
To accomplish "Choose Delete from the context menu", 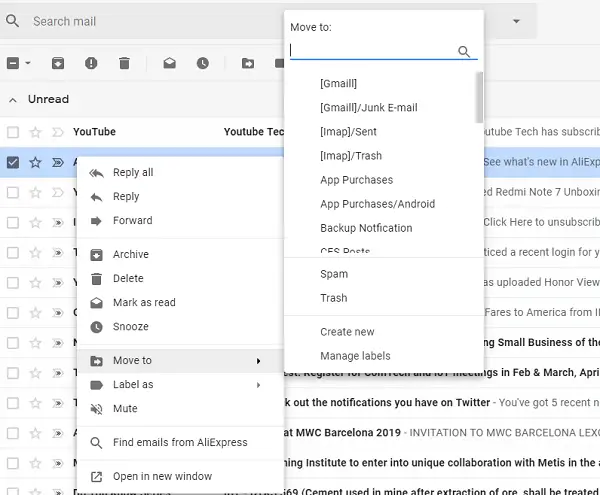I will click(x=180, y=278).
